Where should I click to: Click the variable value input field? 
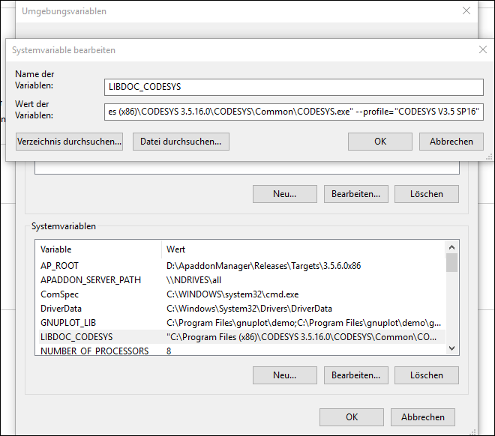point(294,112)
